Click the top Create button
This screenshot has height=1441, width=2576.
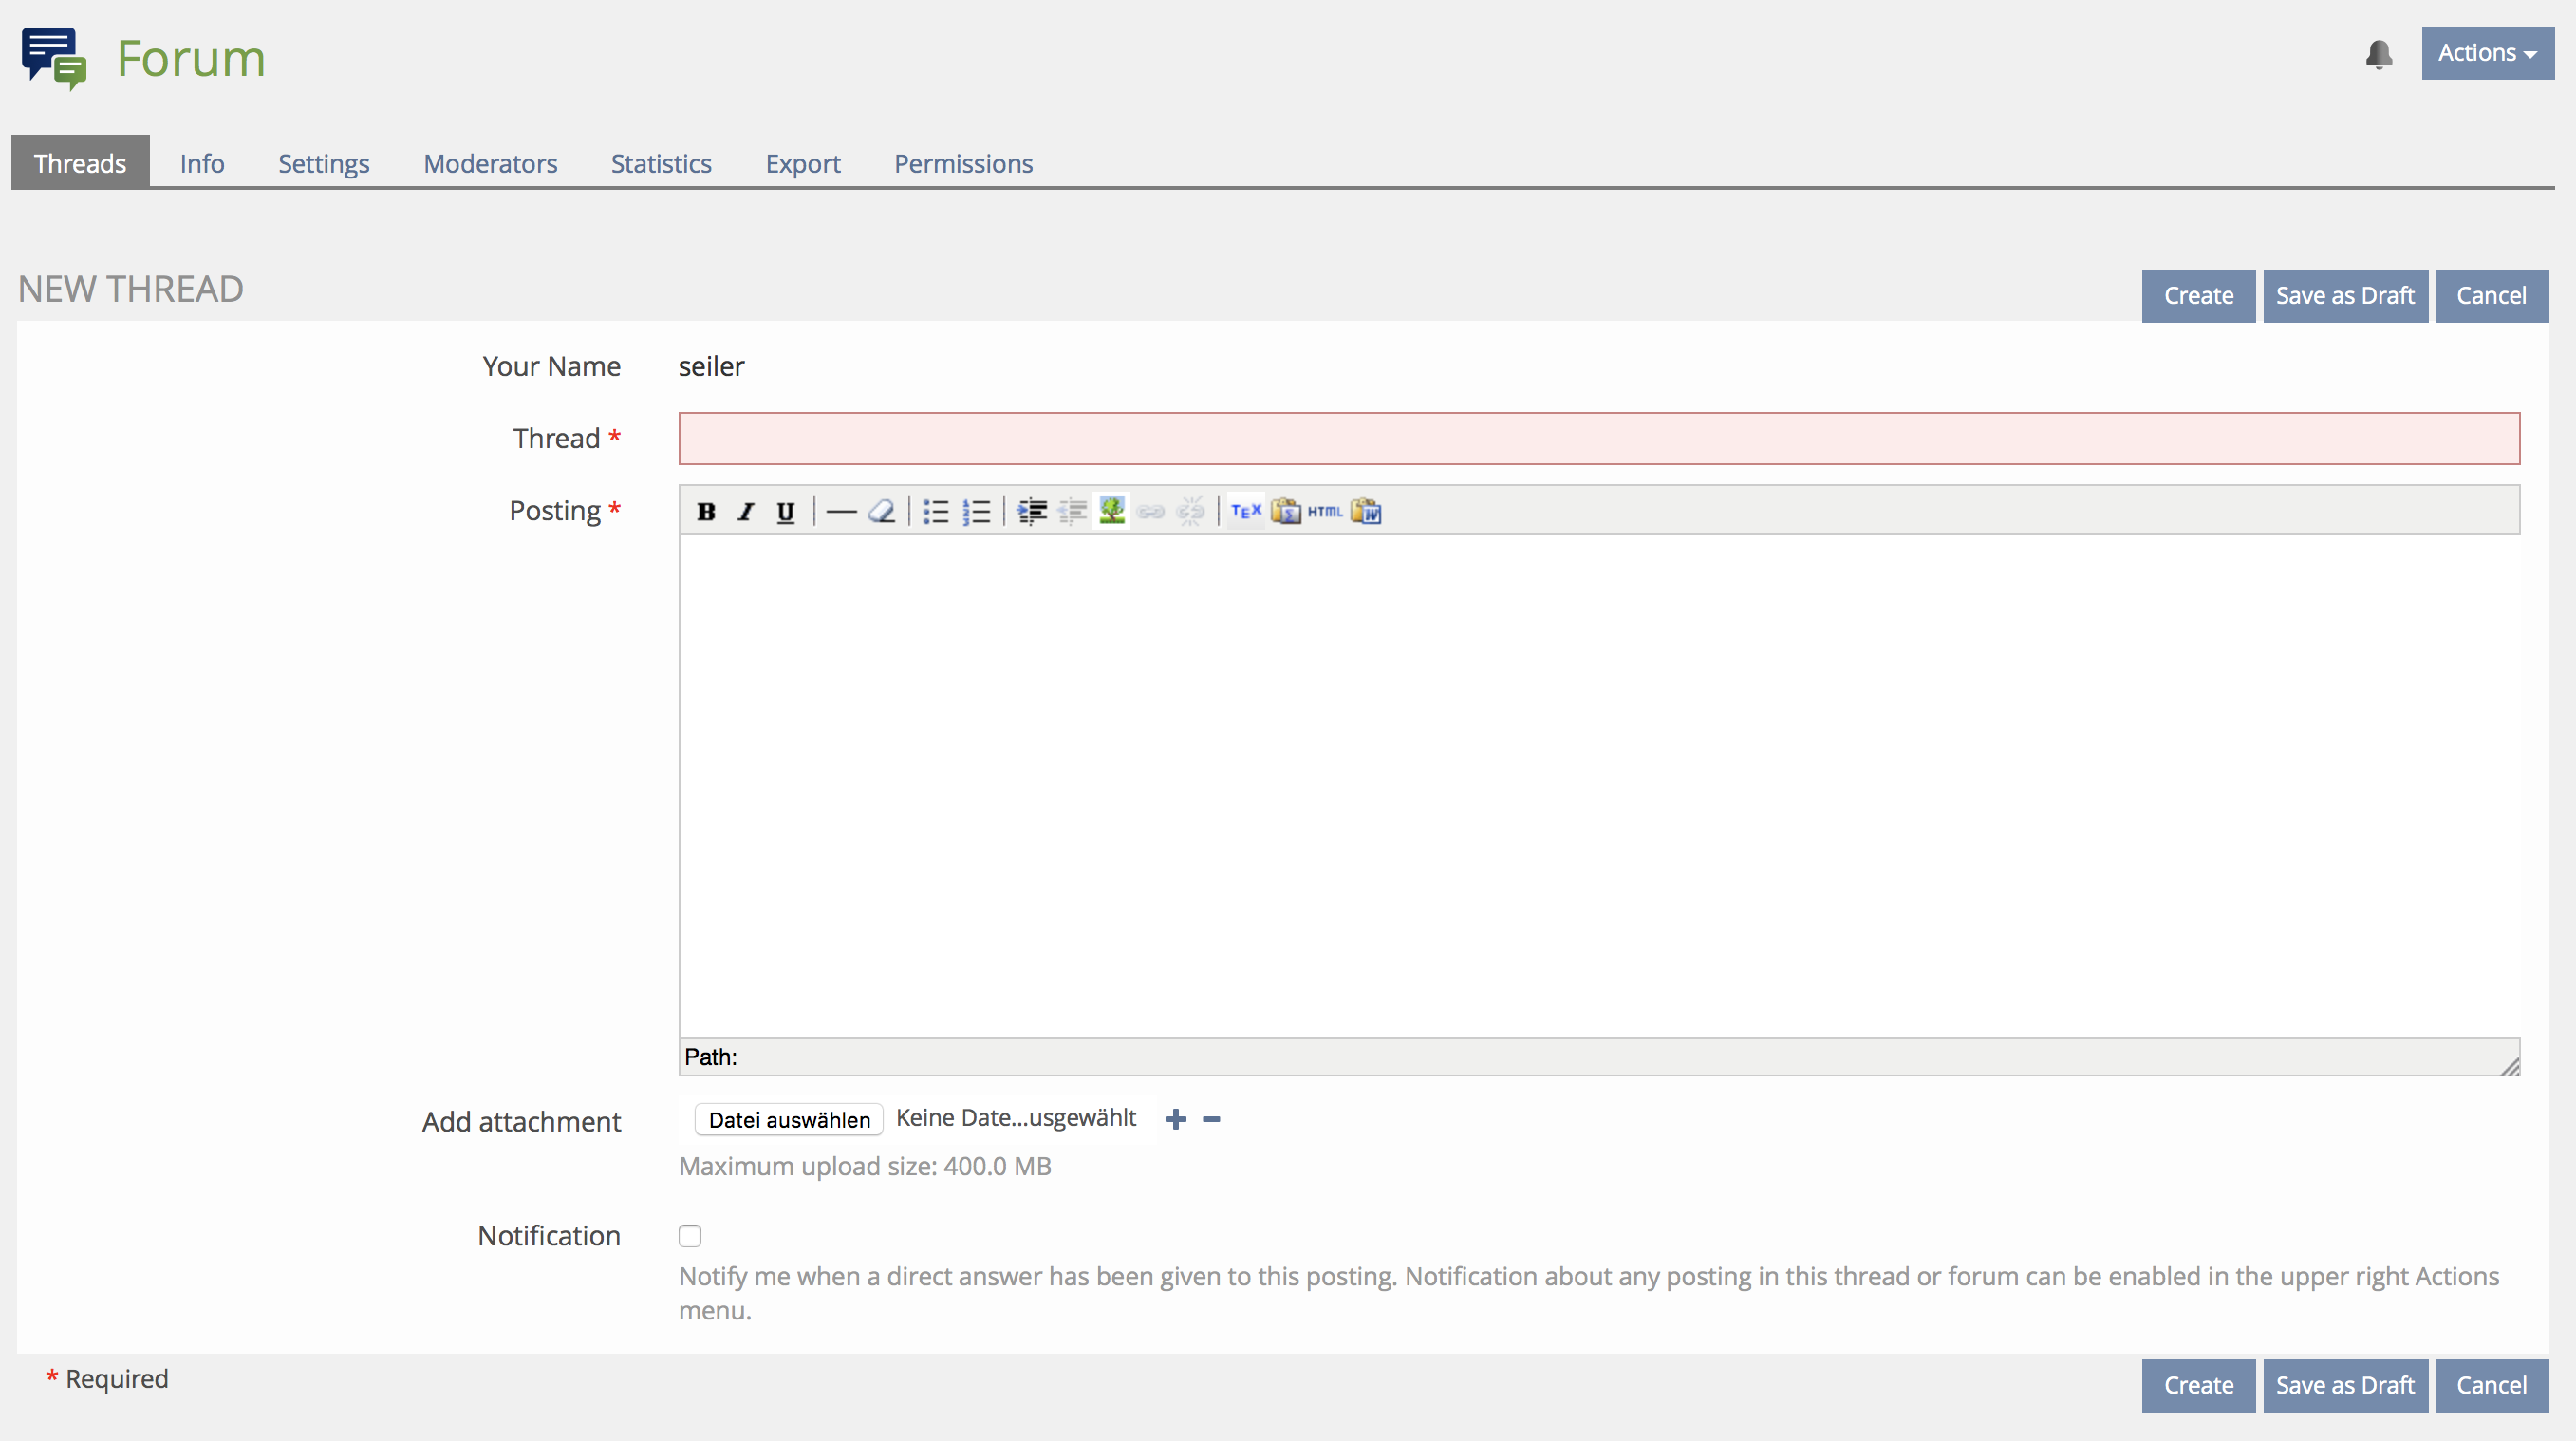[x=2198, y=296]
